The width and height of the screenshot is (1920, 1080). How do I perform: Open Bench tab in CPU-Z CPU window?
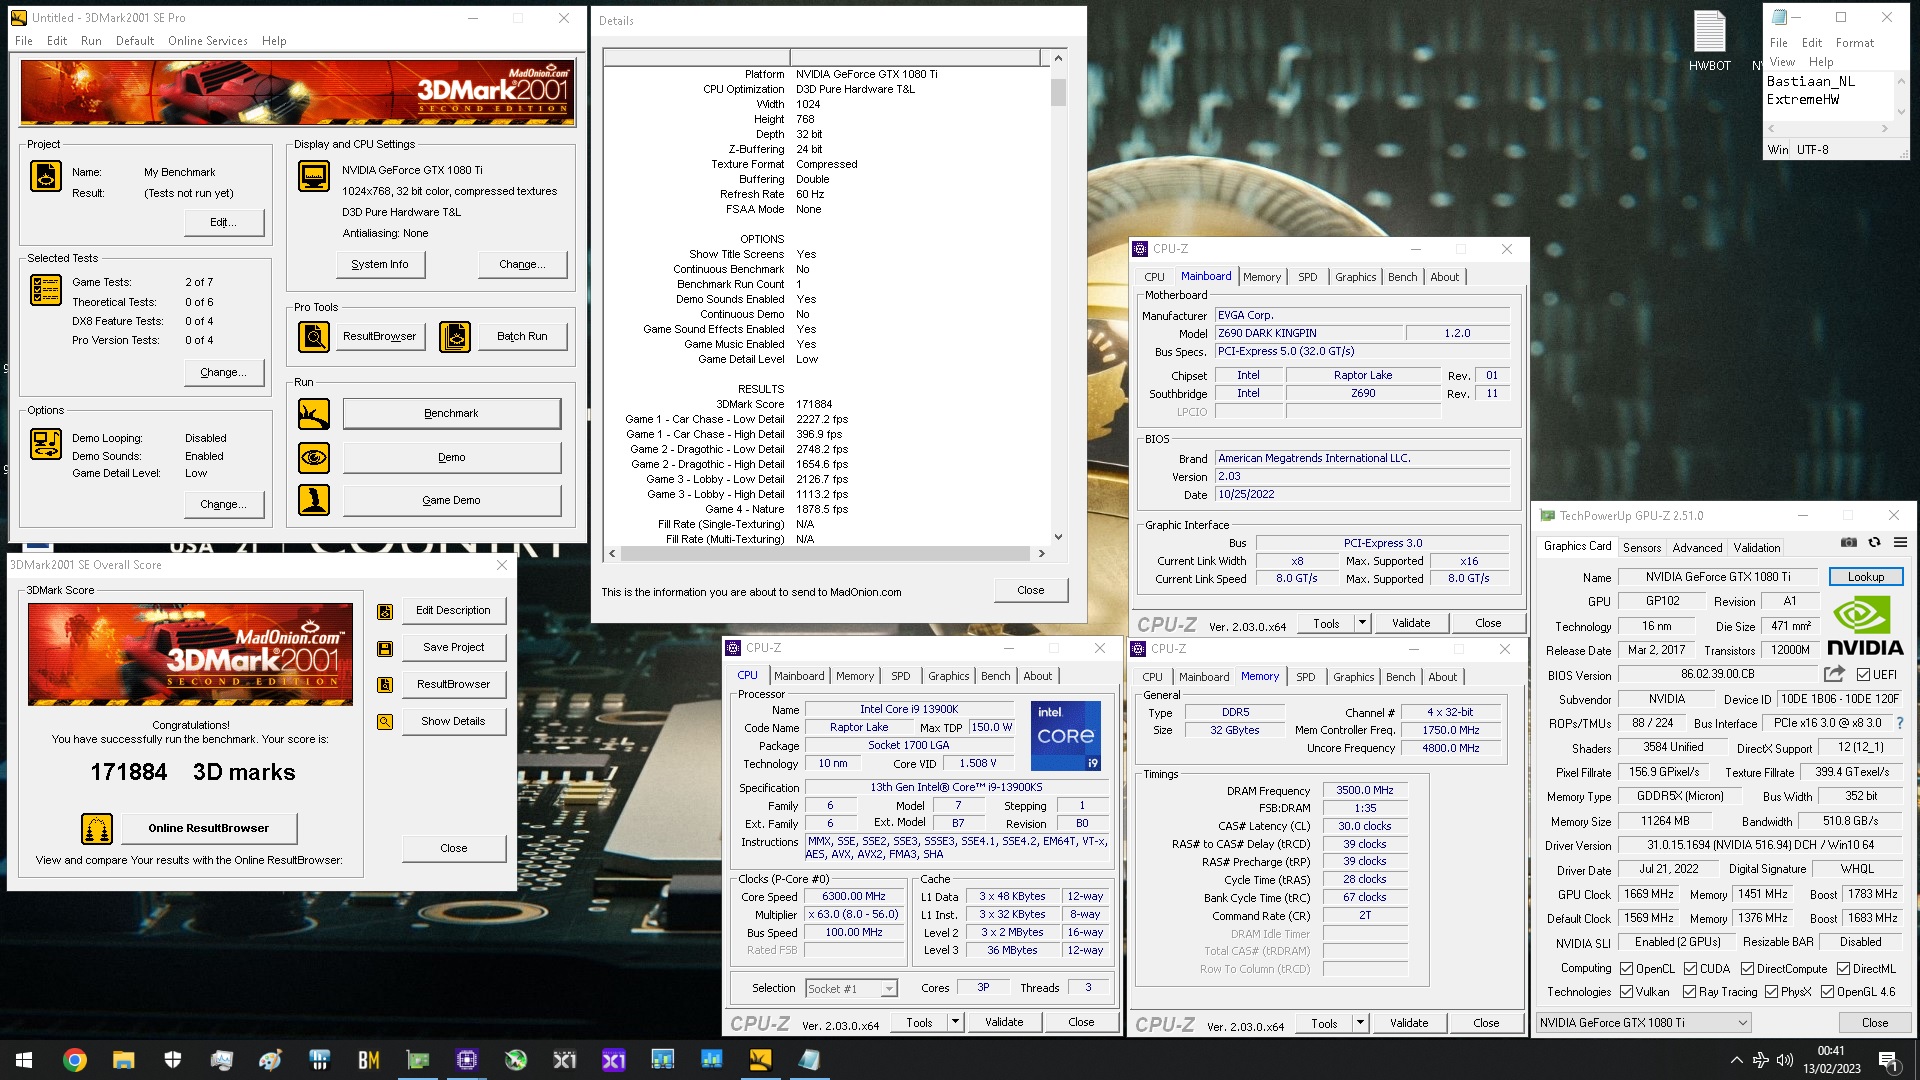[995, 676]
